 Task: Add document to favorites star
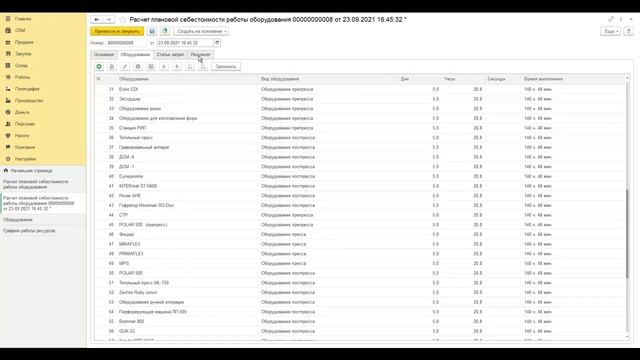tap(122, 20)
